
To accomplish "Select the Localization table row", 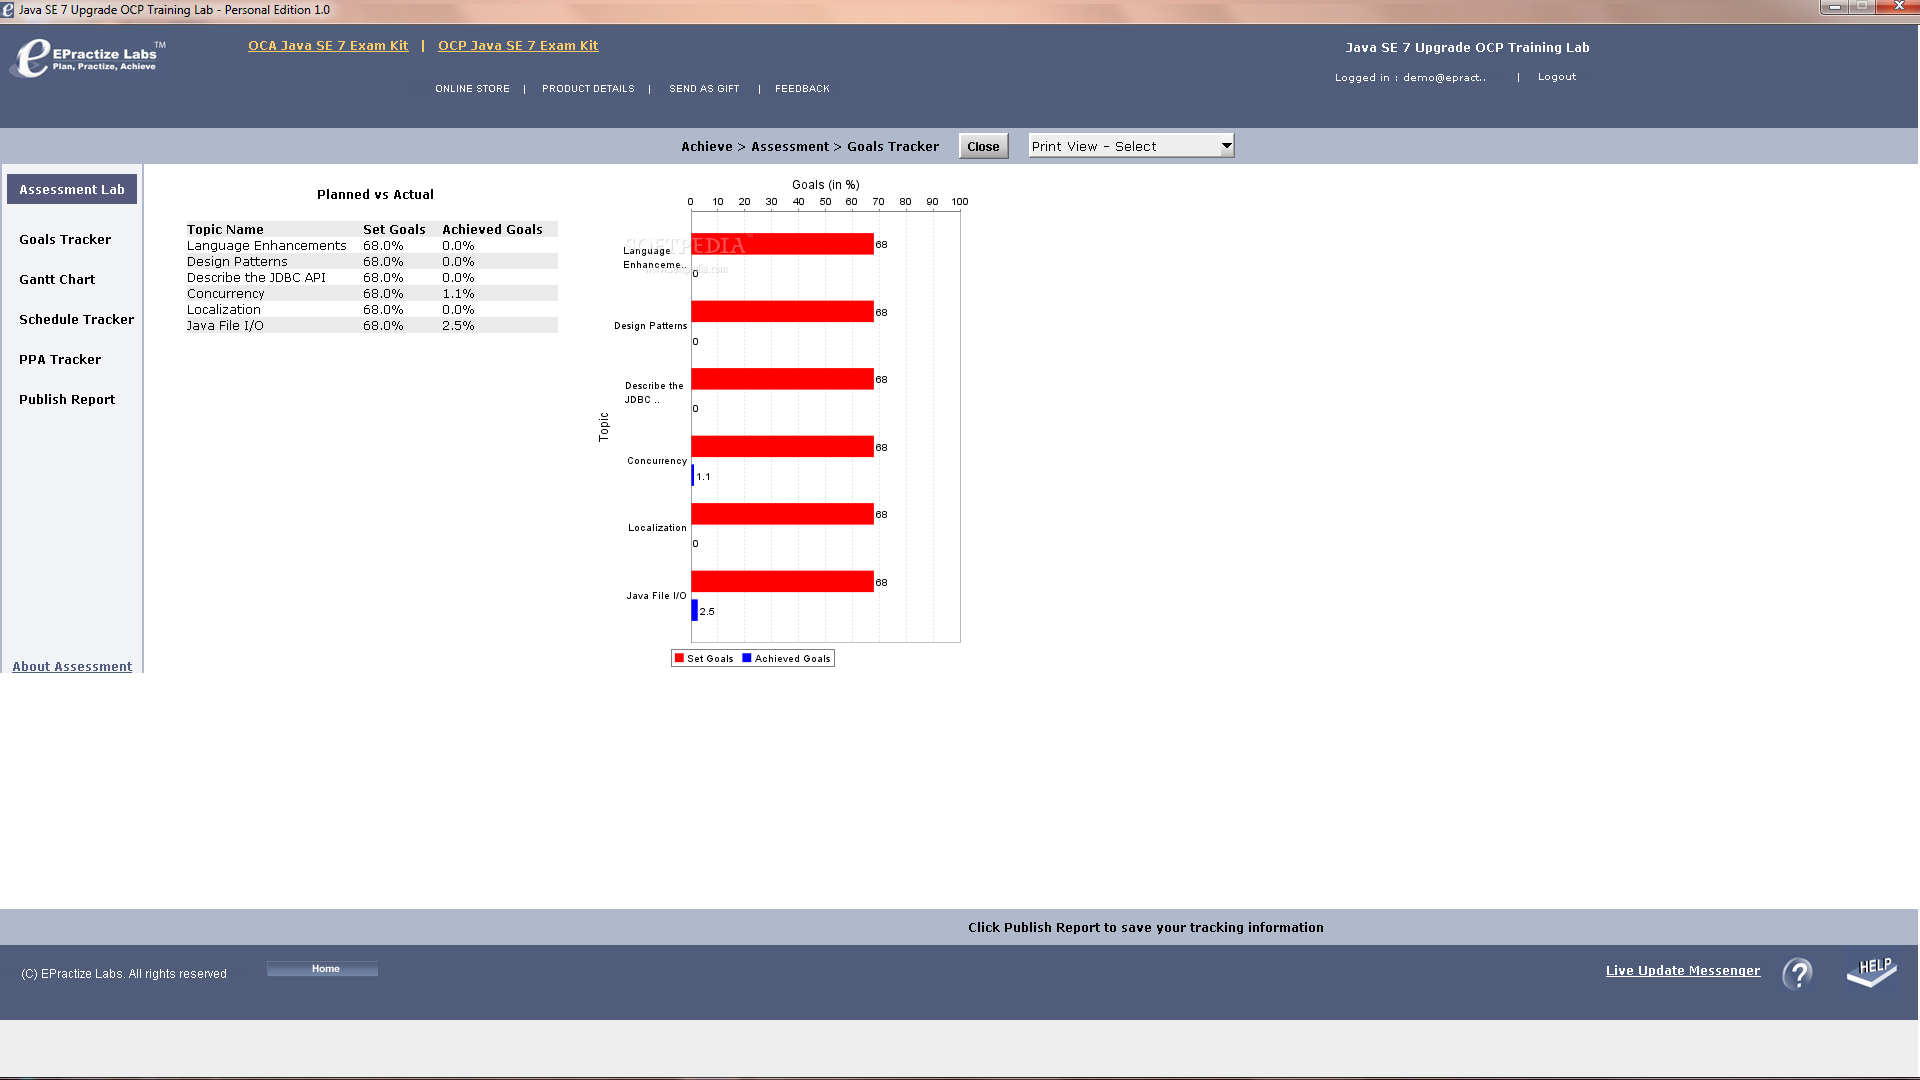I will pos(372,309).
